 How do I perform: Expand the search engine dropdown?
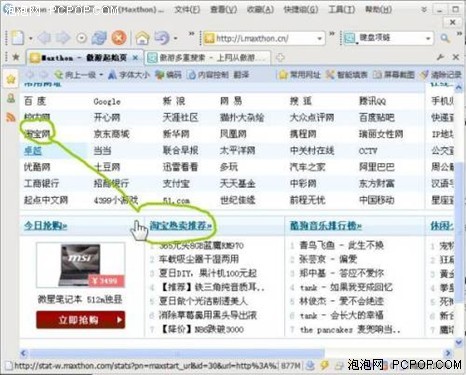[428, 38]
